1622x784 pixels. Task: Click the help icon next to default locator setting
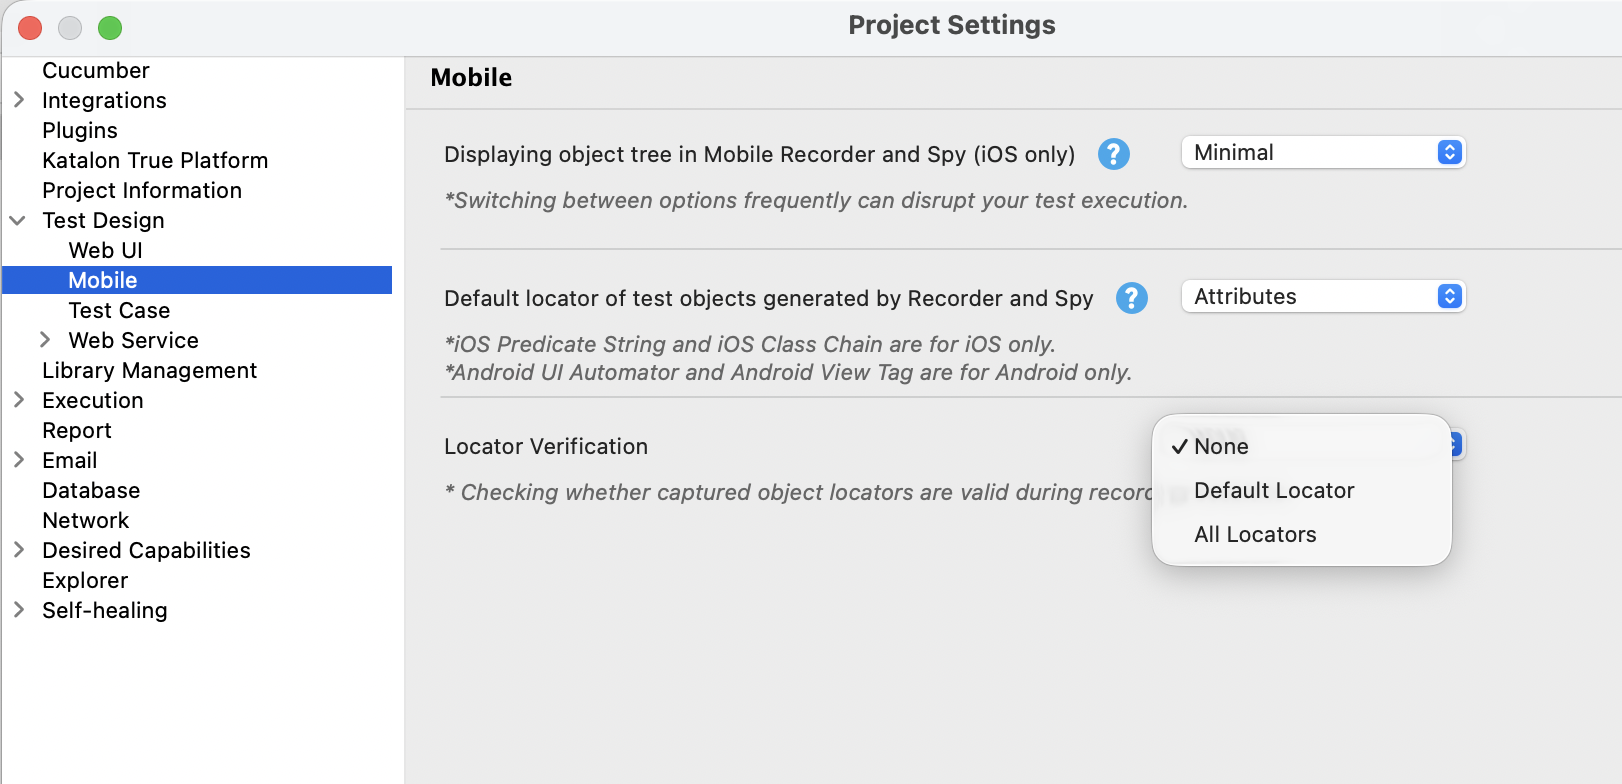(1131, 297)
